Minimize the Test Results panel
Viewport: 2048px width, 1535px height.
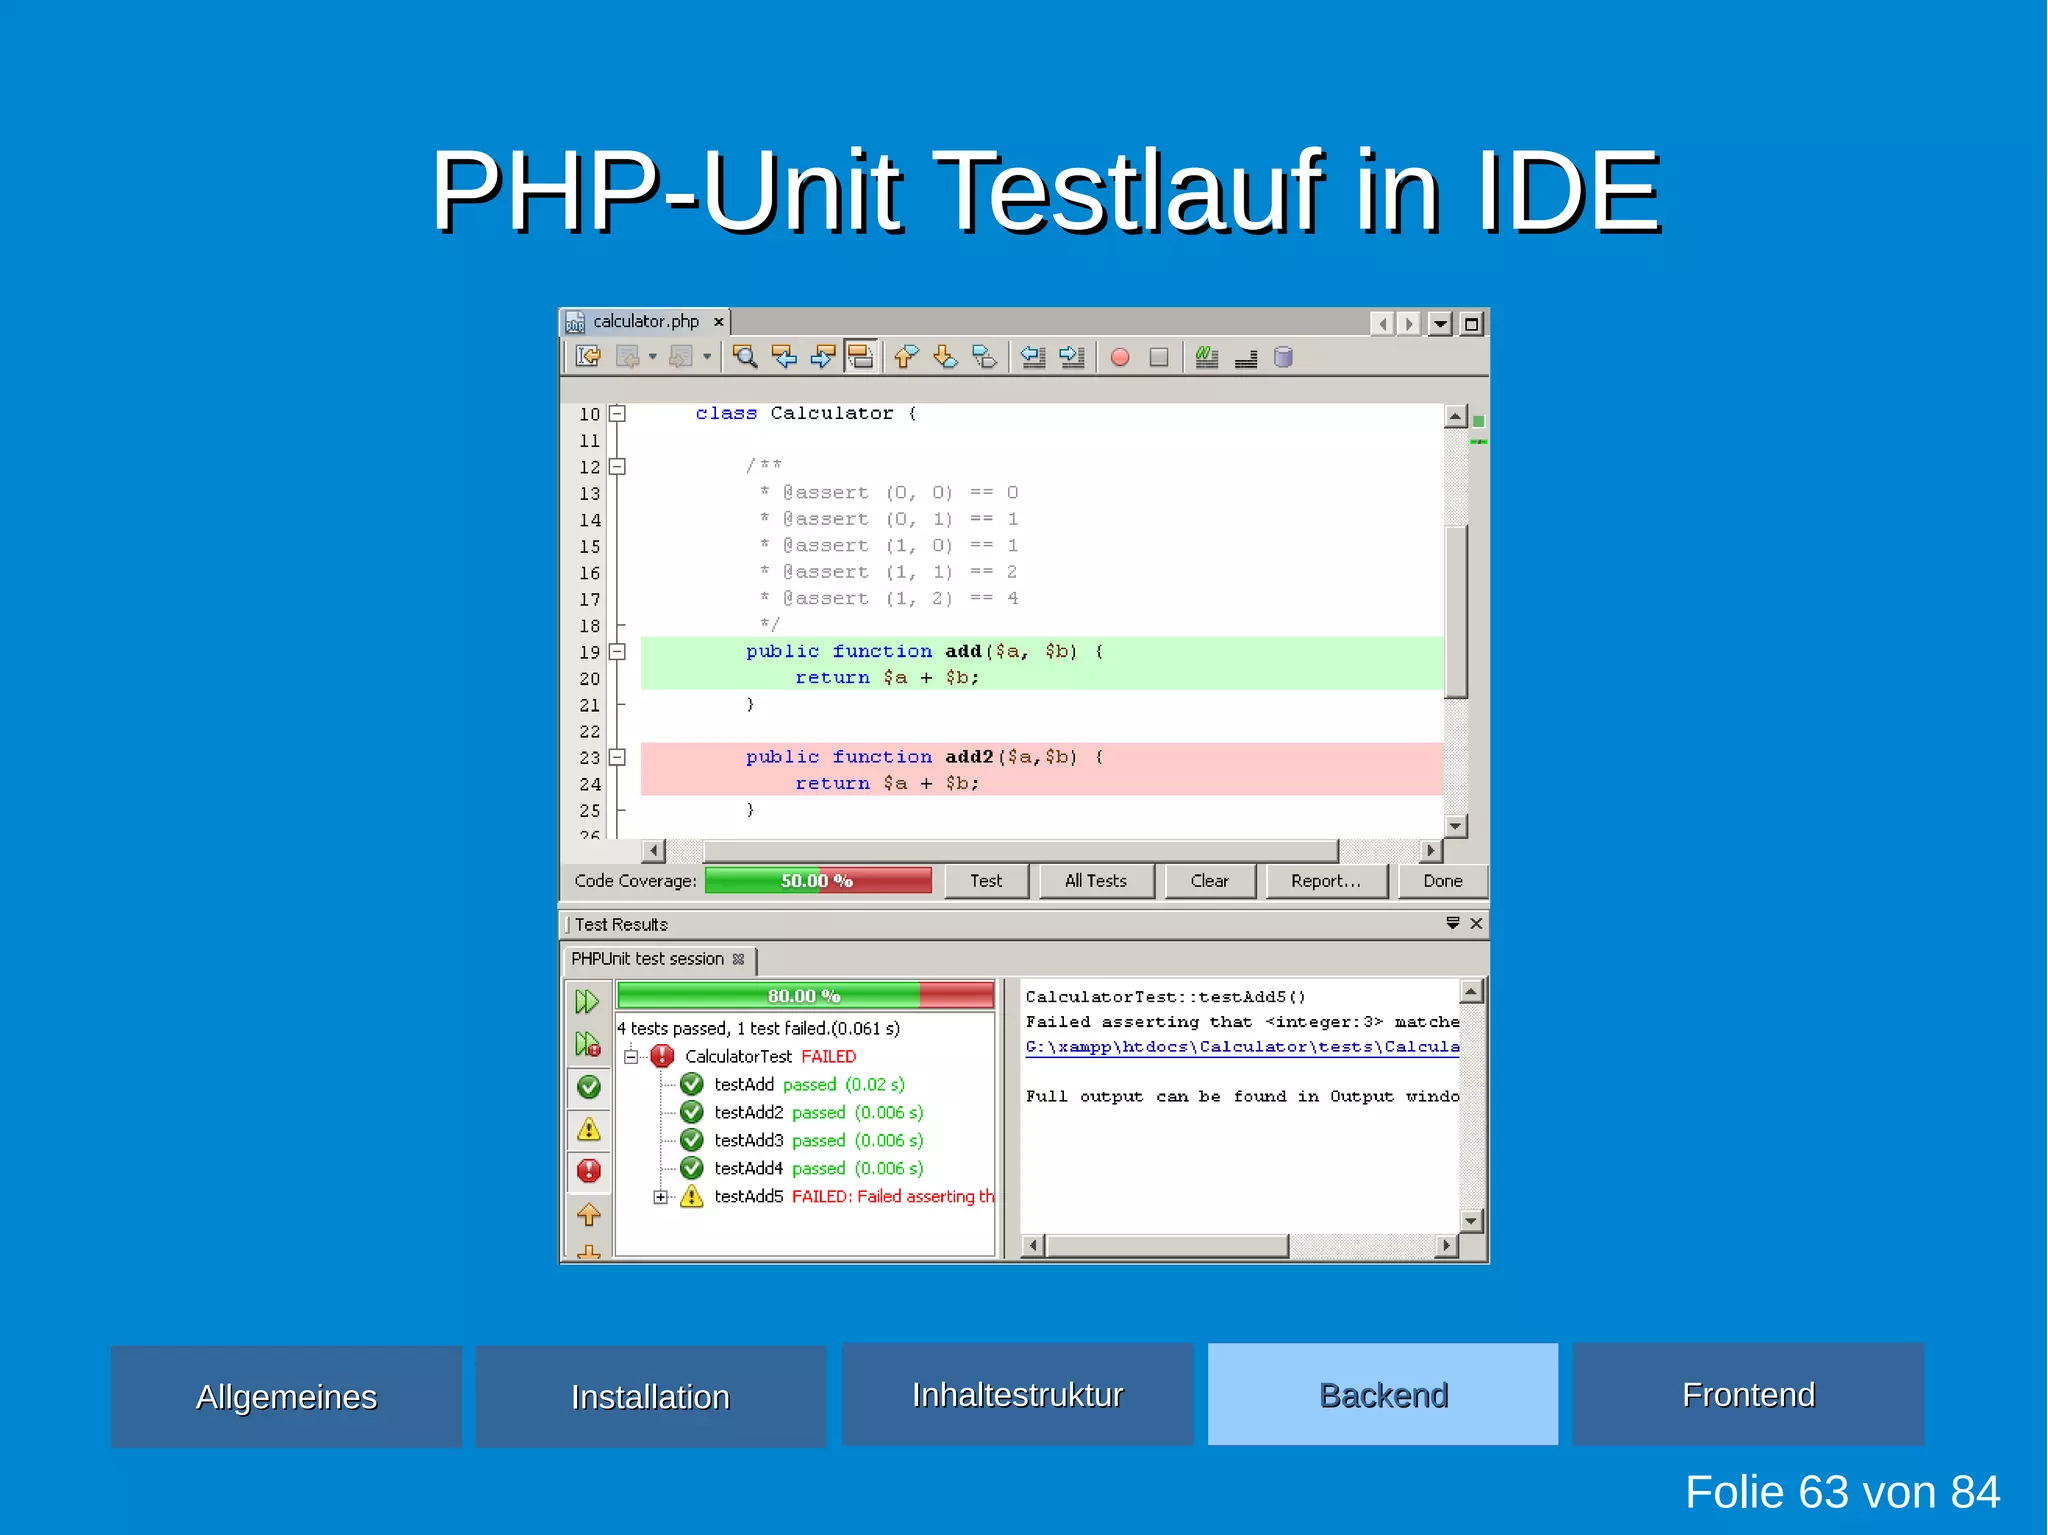(x=1453, y=923)
